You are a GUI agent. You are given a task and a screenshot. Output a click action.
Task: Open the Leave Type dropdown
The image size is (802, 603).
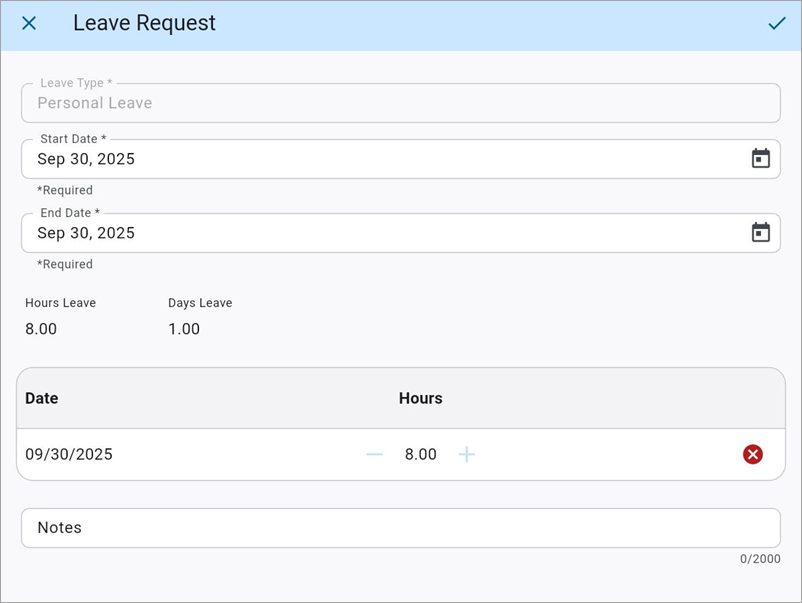(400, 103)
